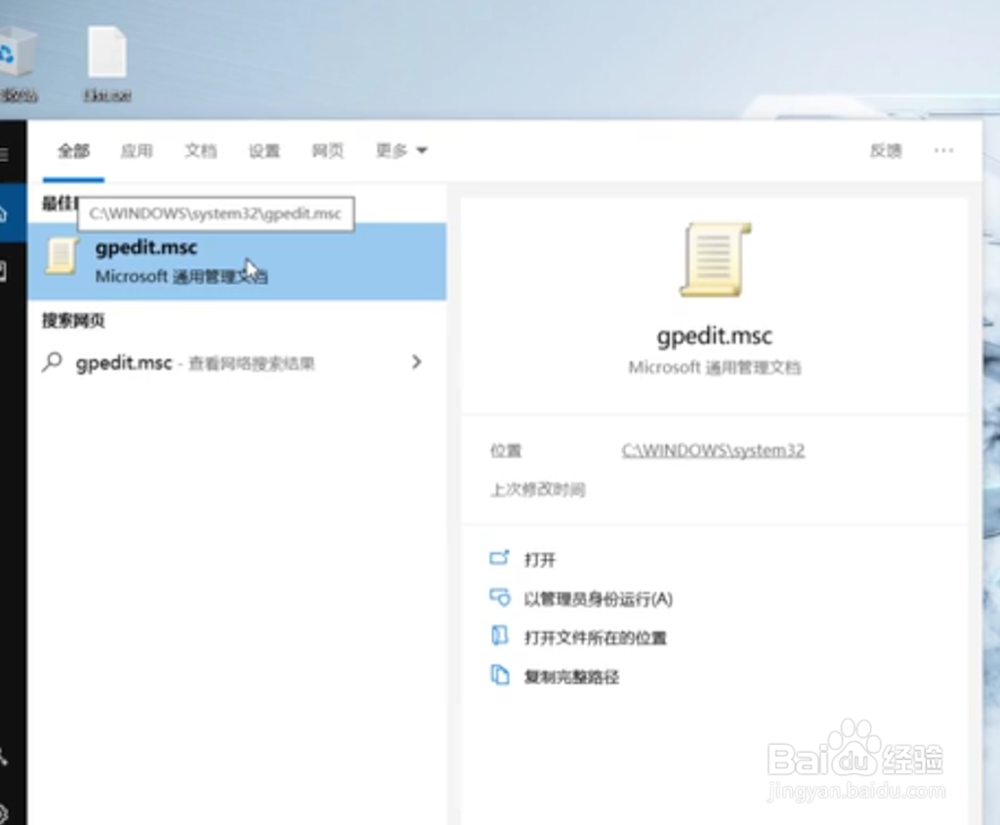This screenshot has height=825, width=1000.
Task: Click the gpedit.msc preview pane icon
Action: coord(714,258)
